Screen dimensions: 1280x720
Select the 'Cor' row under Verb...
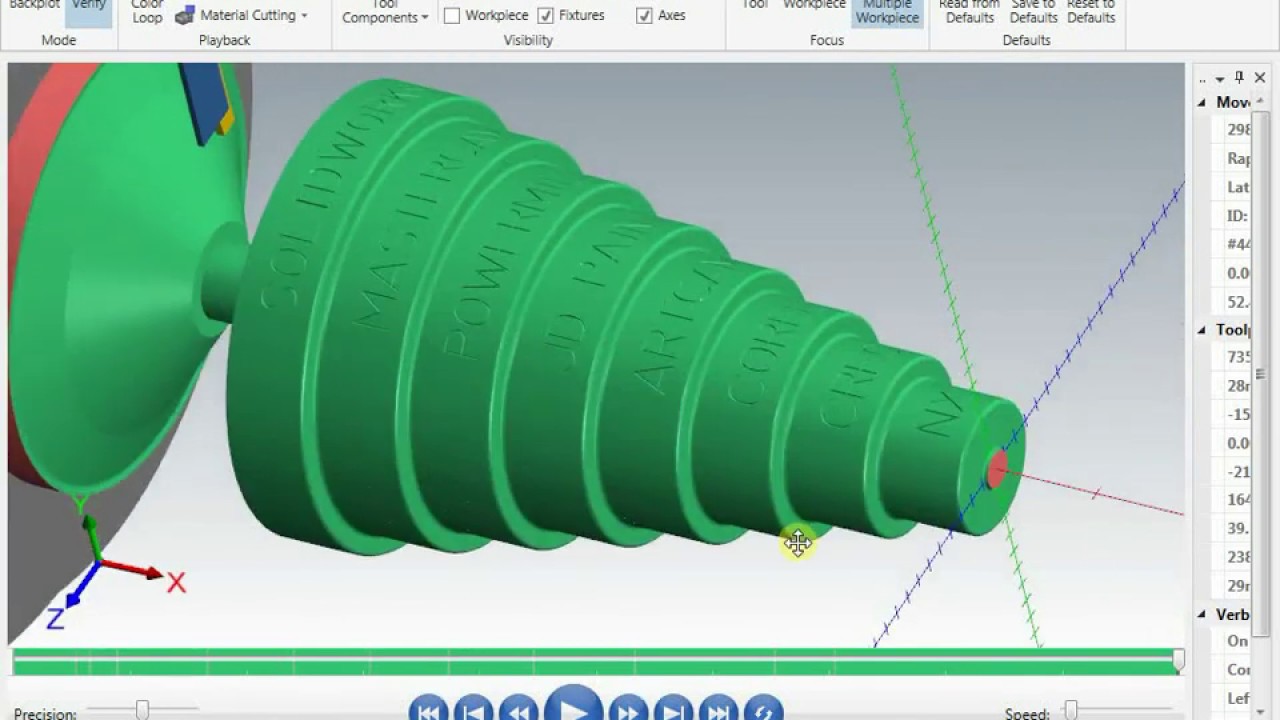[1233, 670]
